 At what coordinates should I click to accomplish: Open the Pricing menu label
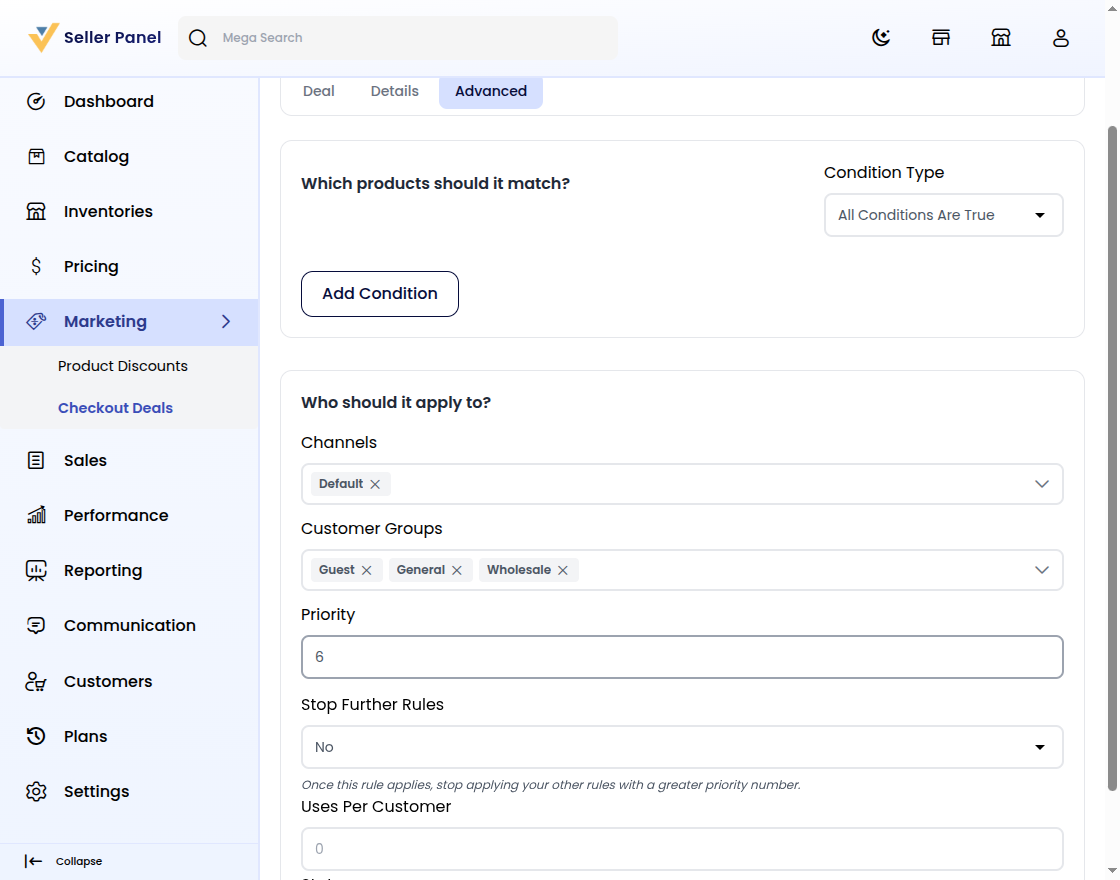[x=91, y=266]
